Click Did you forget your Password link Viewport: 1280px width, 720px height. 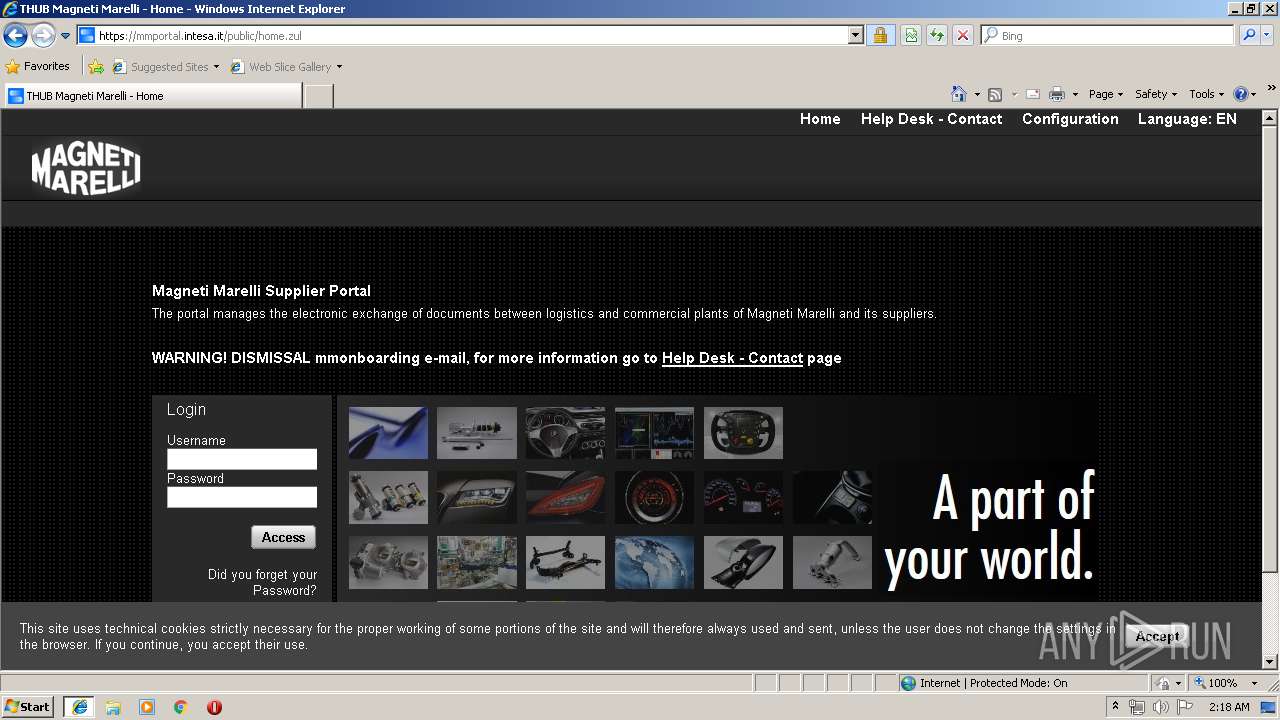262,582
